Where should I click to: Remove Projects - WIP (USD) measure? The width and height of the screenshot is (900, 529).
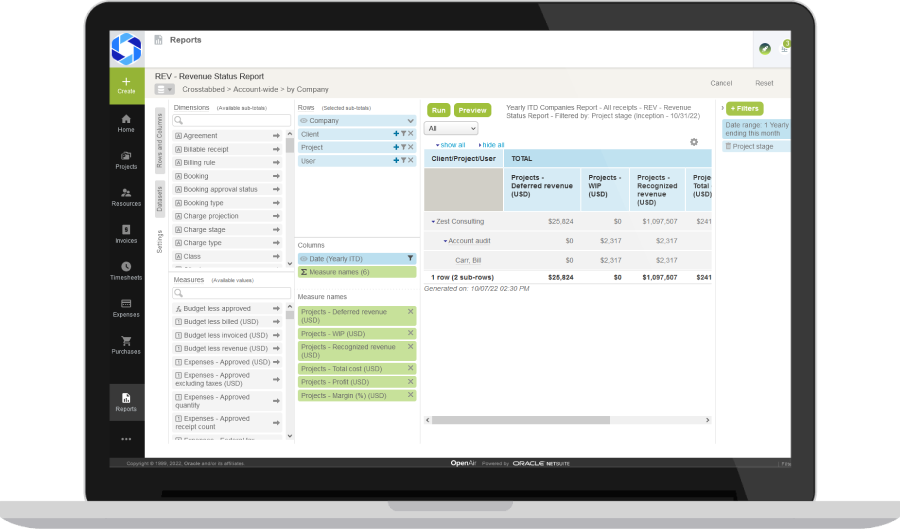coord(410,333)
